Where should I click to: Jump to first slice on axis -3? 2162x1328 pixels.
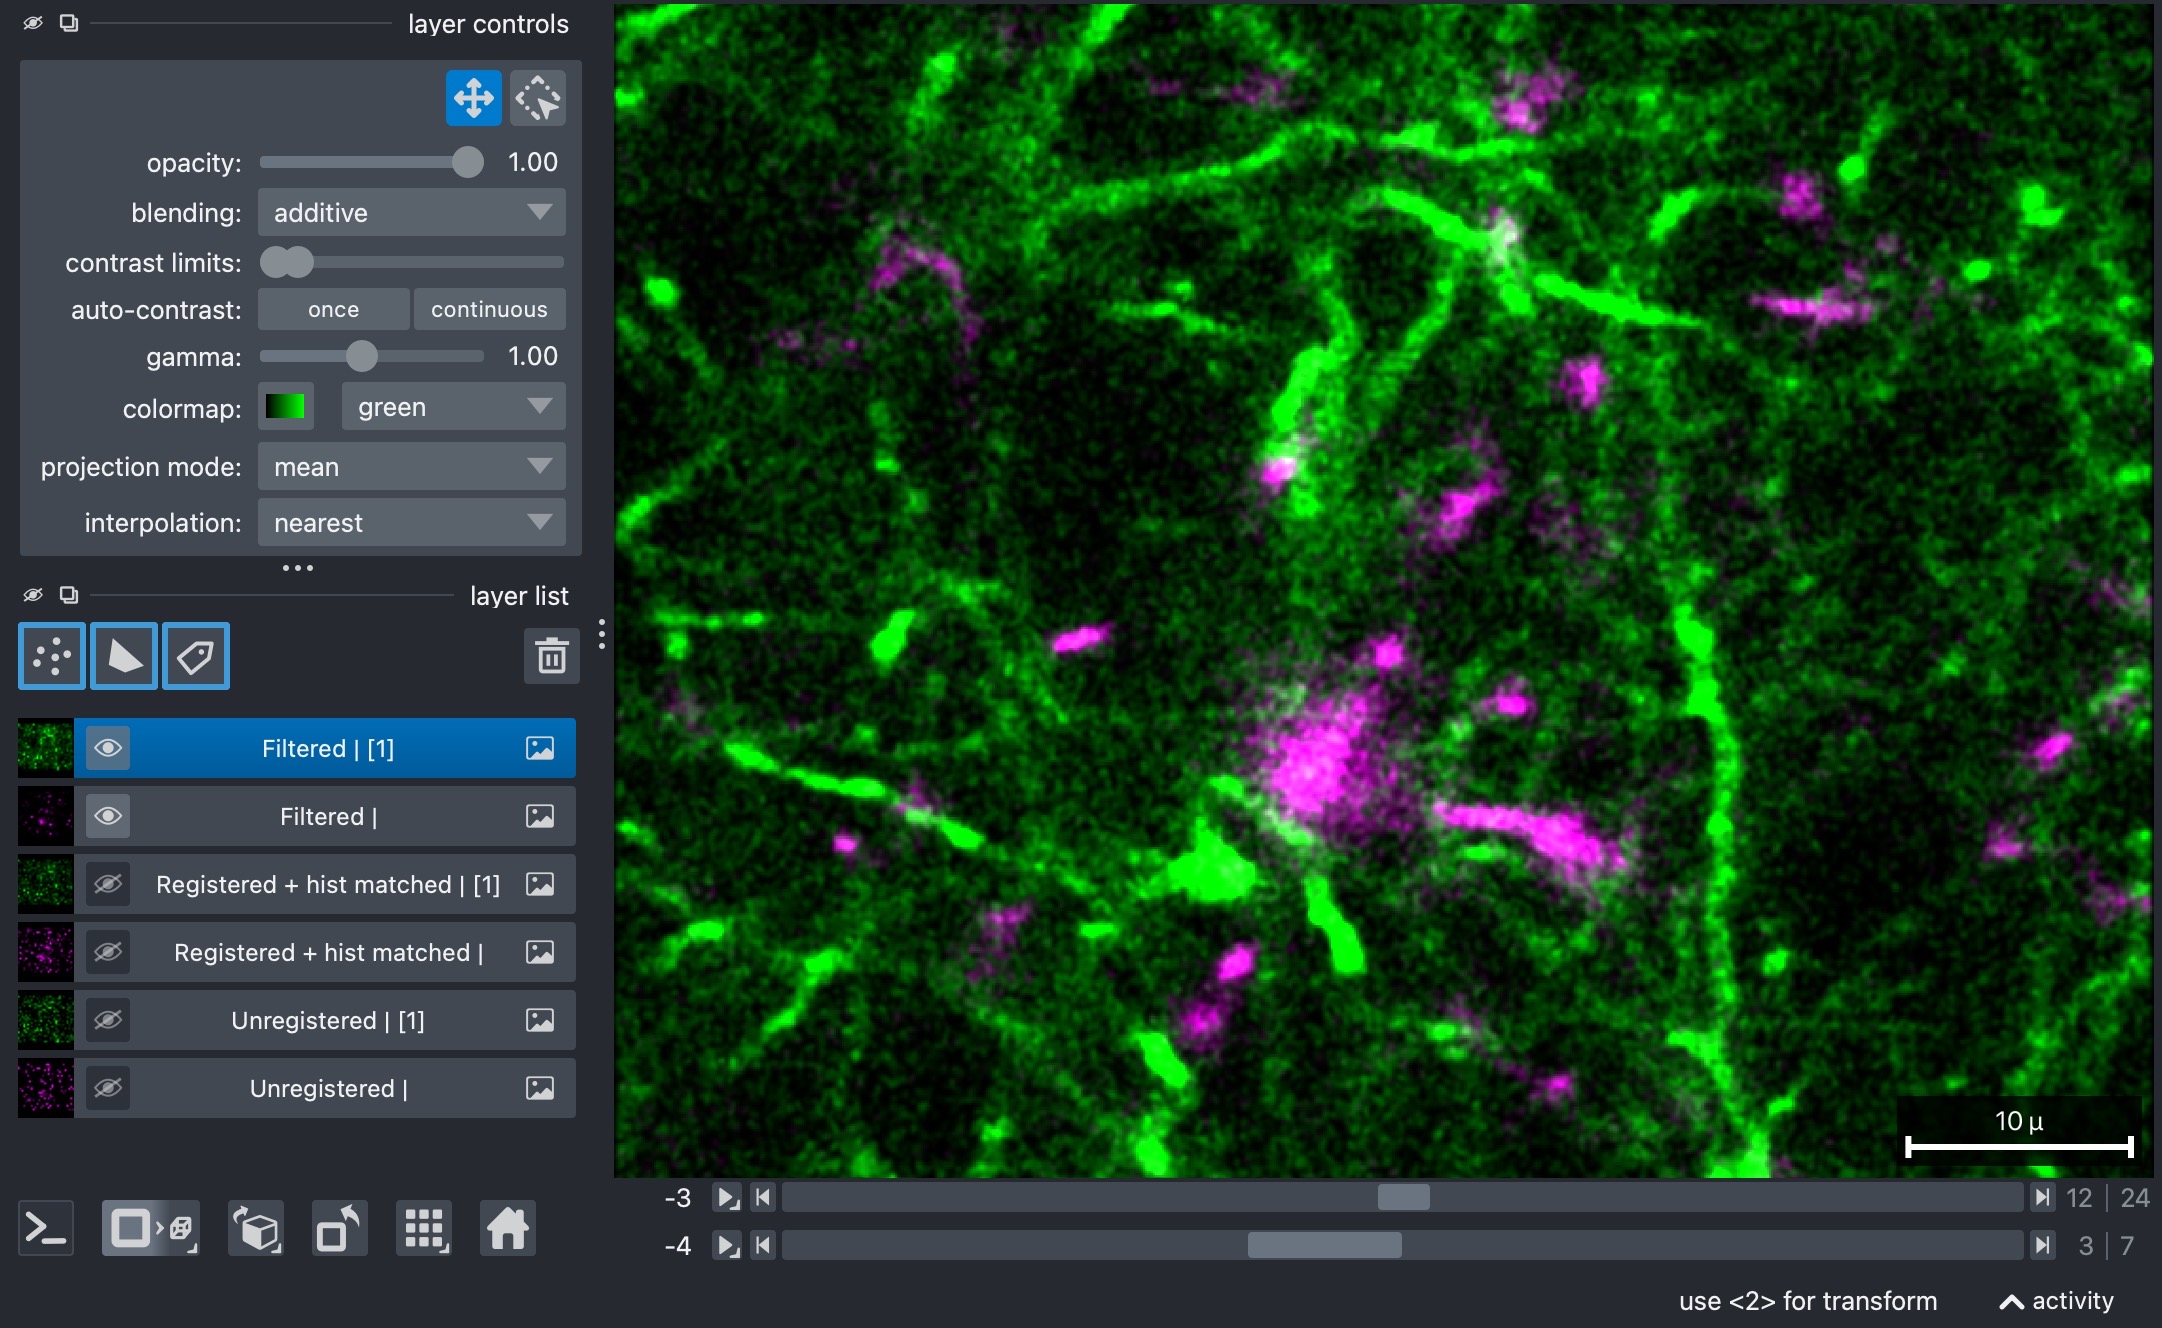[x=763, y=1197]
